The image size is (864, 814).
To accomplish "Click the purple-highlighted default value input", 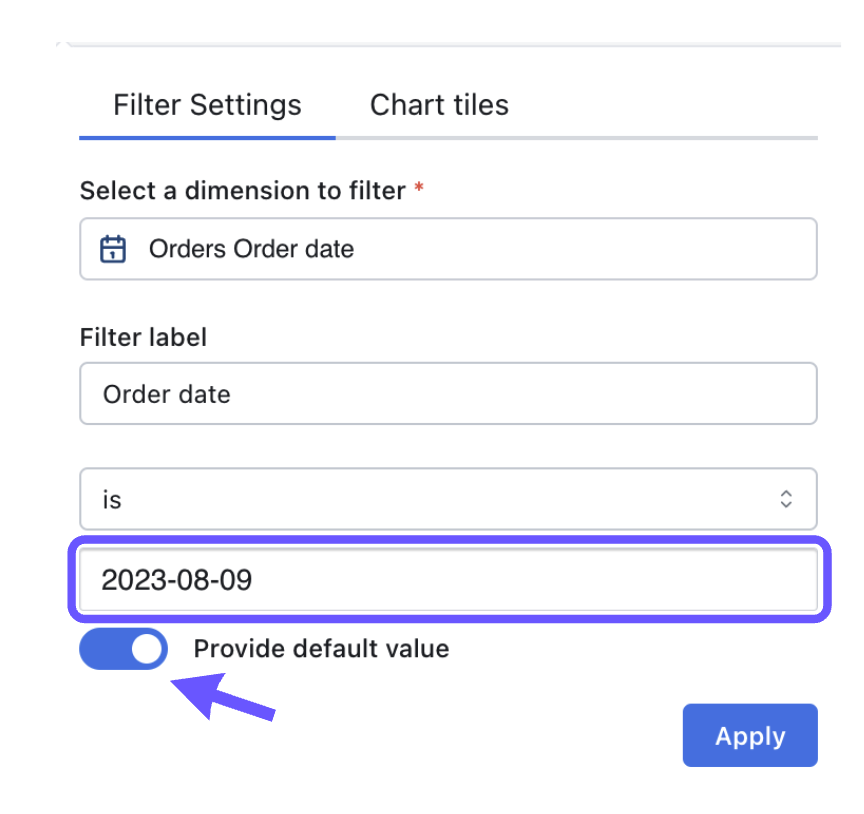I will click(448, 580).
